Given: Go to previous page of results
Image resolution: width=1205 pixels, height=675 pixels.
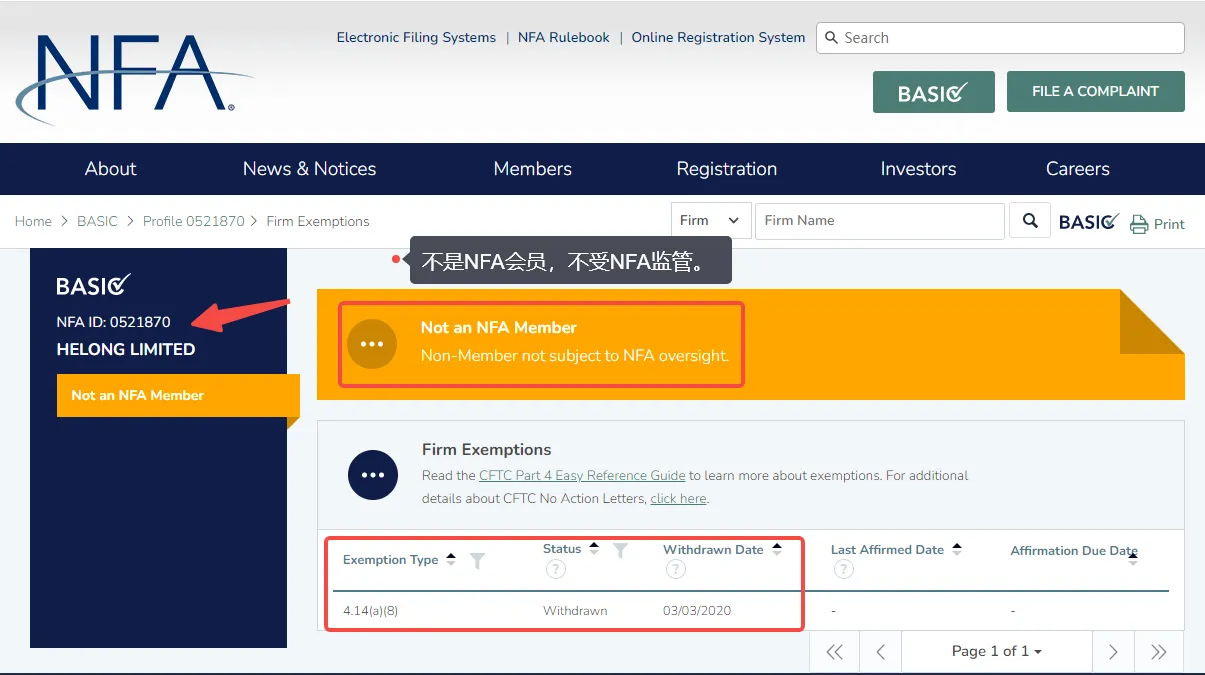Looking at the screenshot, I should (880, 652).
